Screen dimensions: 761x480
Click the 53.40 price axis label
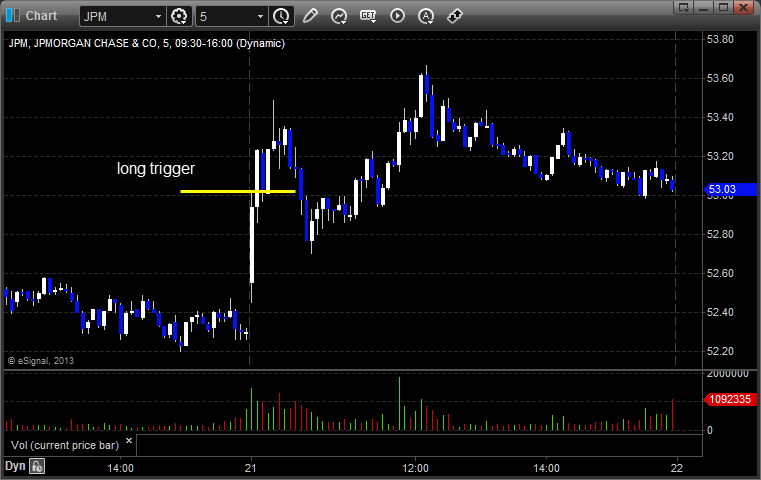click(720, 117)
